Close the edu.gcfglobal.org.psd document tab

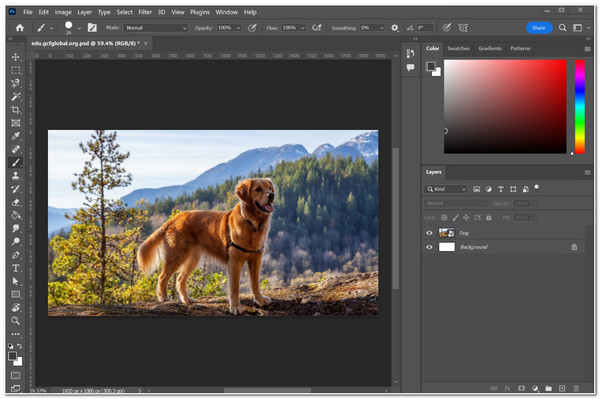(x=145, y=43)
